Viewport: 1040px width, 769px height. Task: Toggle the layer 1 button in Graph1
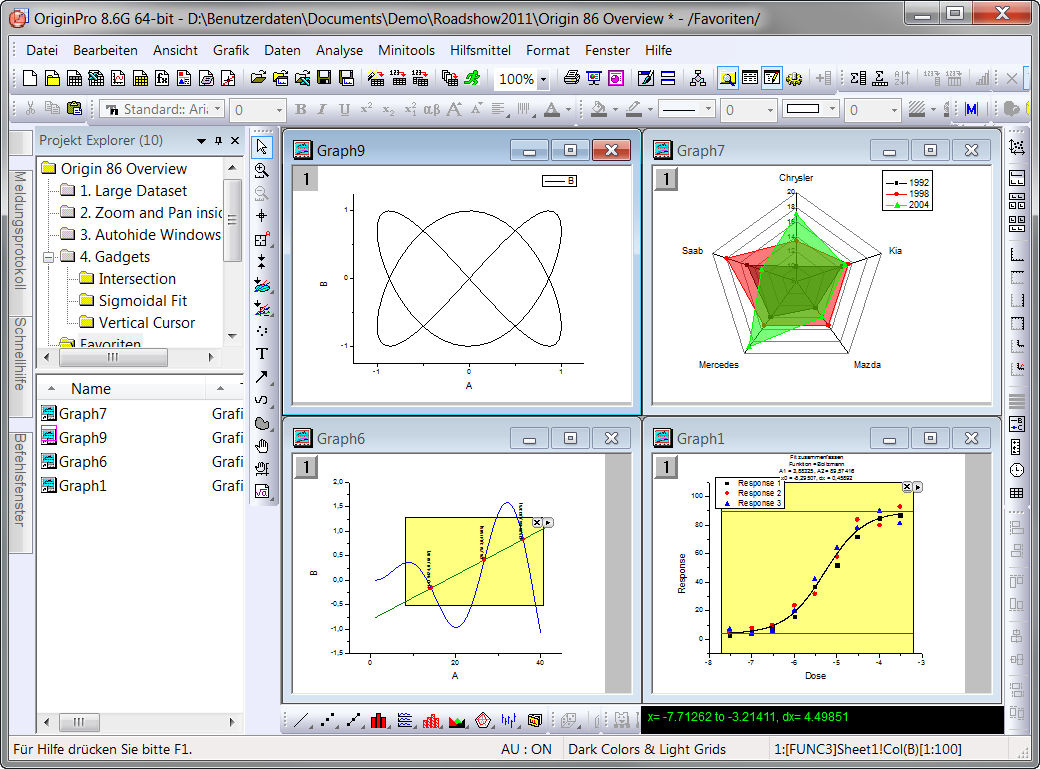tap(664, 467)
